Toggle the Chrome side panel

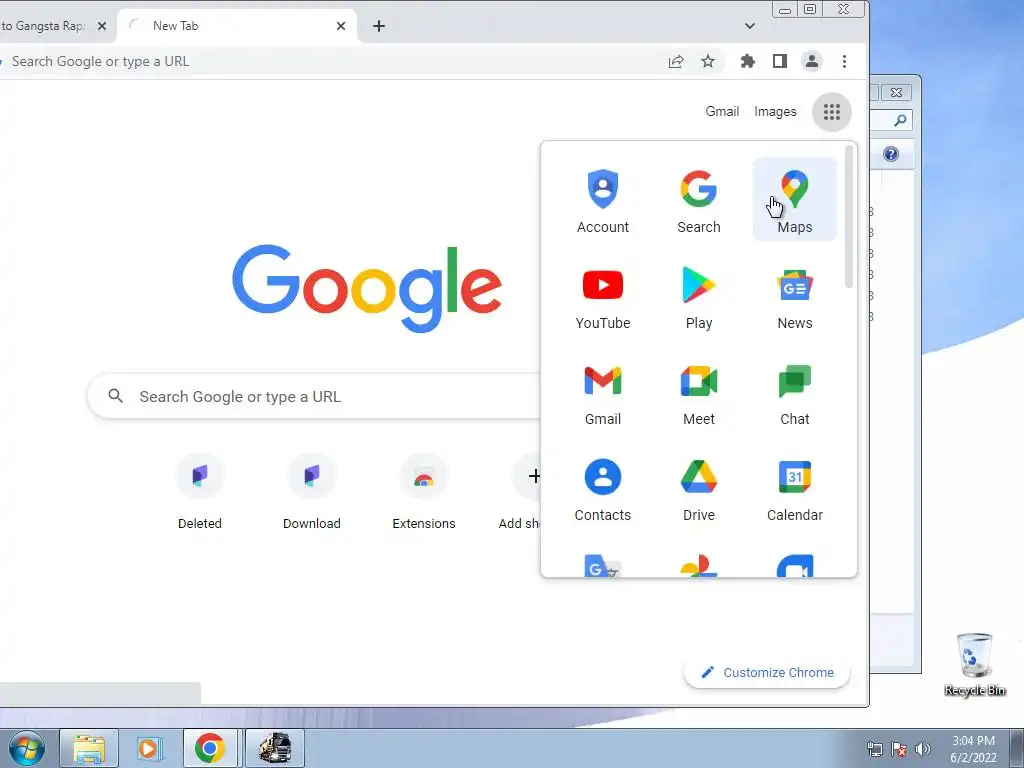coord(780,61)
